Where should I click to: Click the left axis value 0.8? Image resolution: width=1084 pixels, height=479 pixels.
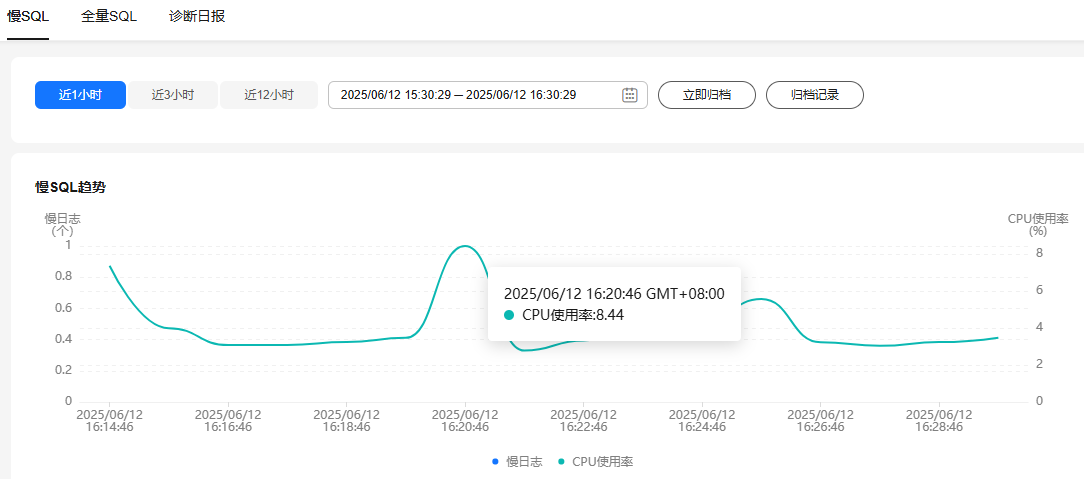point(64,276)
